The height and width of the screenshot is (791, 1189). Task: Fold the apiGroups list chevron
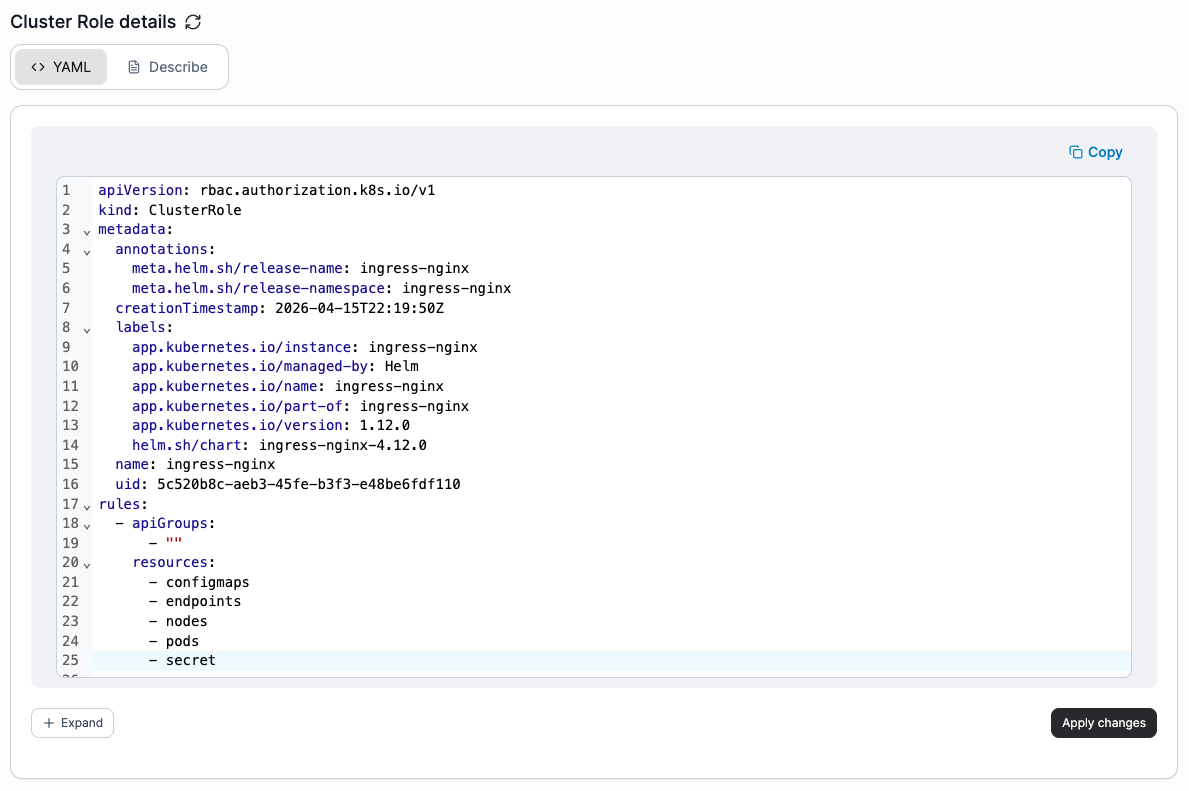click(87, 526)
